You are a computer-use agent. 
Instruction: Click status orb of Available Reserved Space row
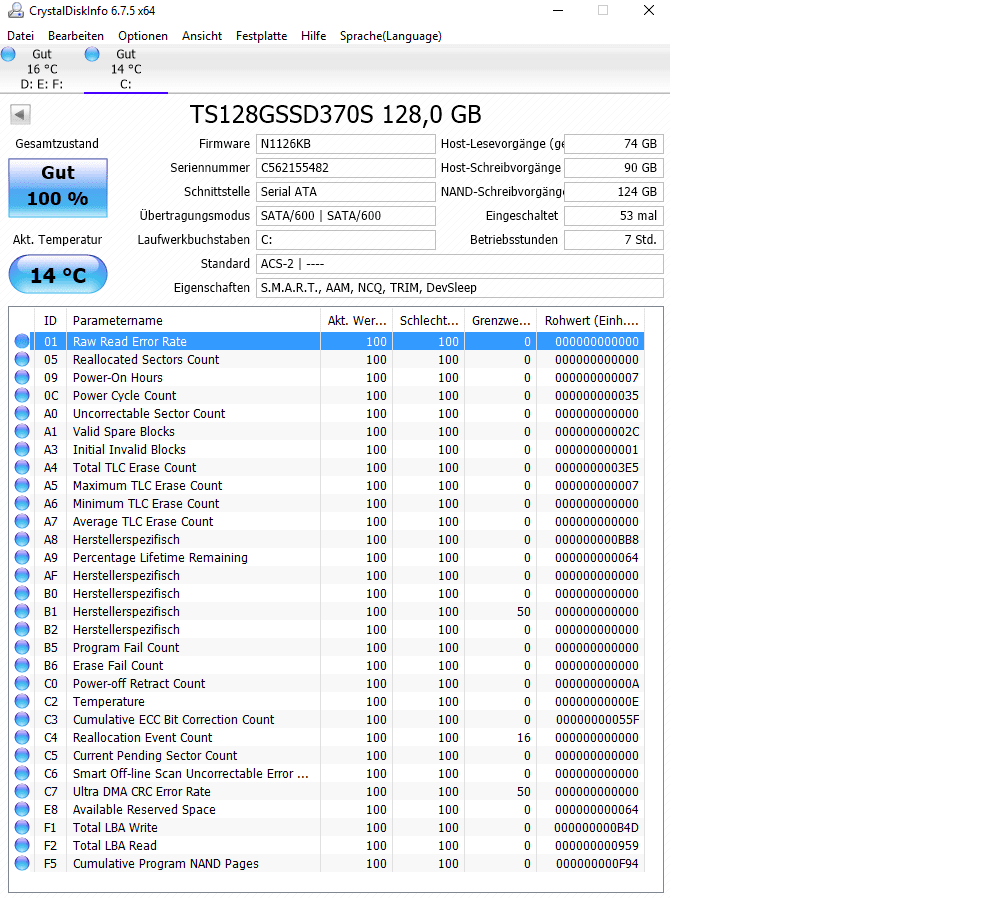[22, 809]
